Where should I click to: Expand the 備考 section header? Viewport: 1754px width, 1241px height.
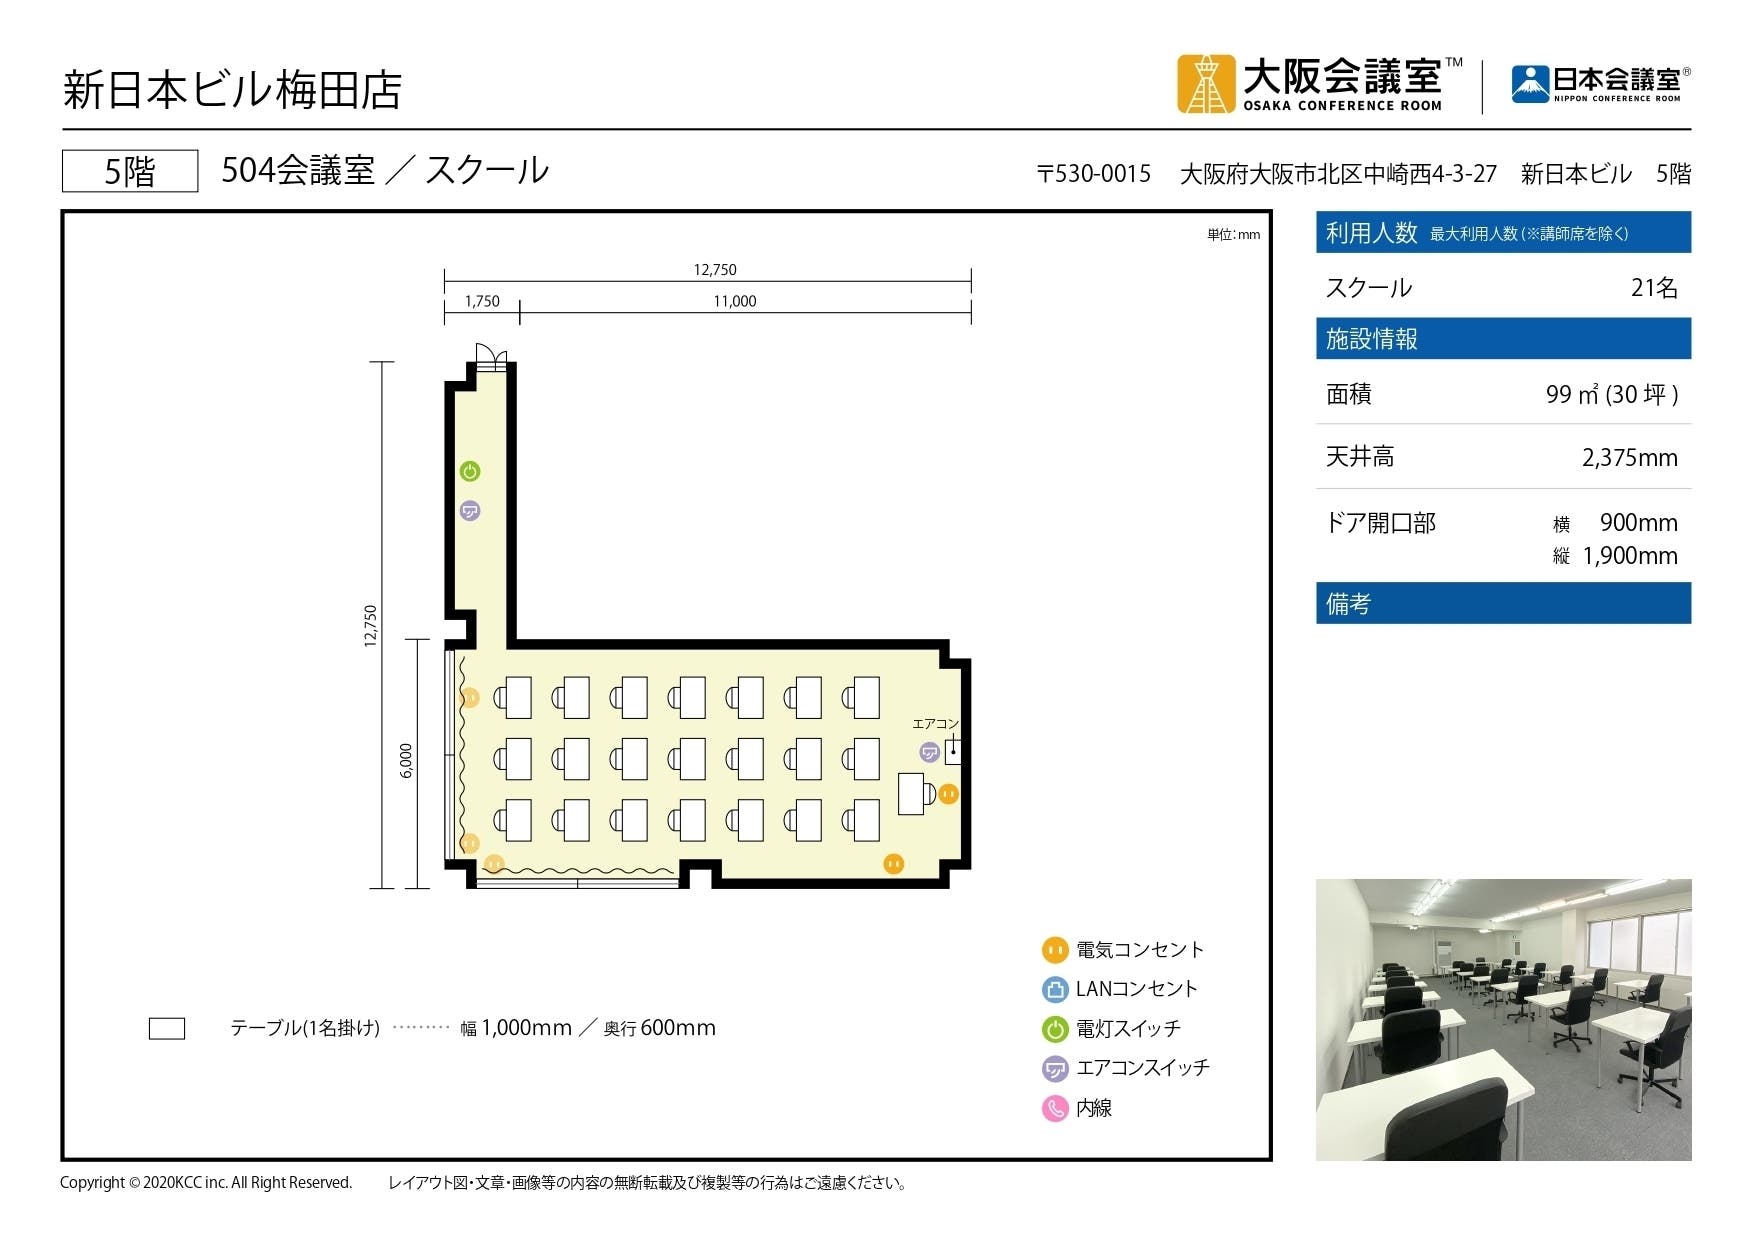click(1500, 603)
